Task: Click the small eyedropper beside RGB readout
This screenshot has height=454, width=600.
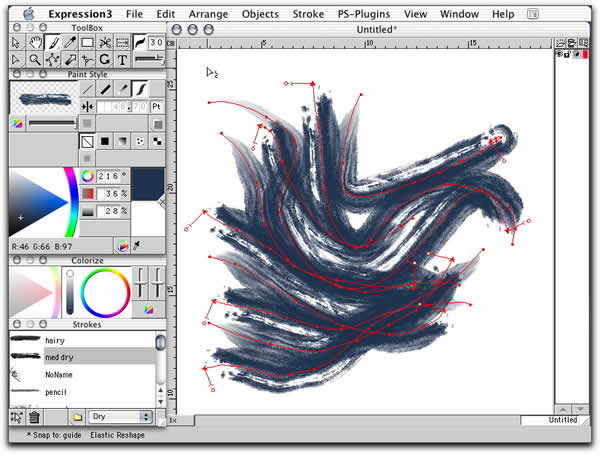Action: coord(137,246)
